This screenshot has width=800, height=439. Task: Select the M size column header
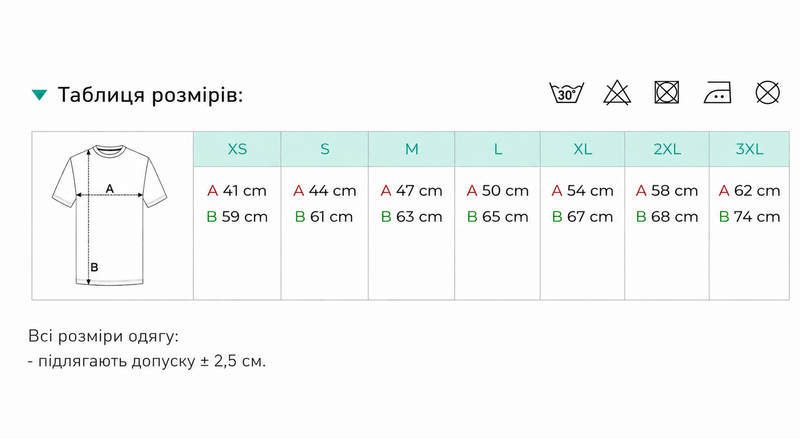[412, 149]
